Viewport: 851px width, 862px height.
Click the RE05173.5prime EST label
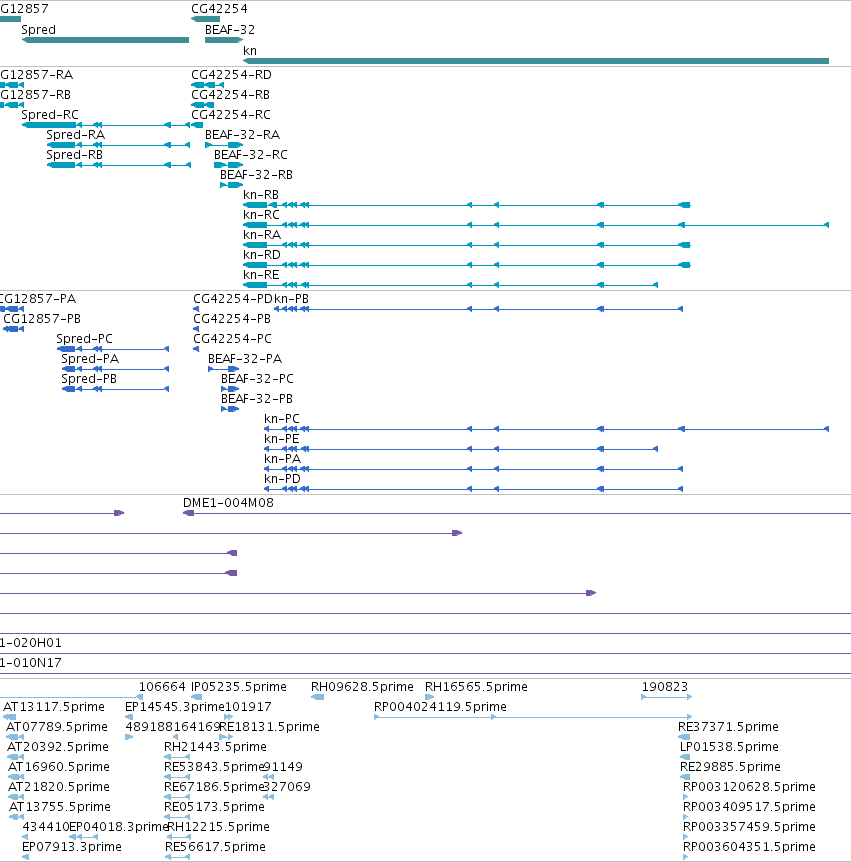[214, 807]
